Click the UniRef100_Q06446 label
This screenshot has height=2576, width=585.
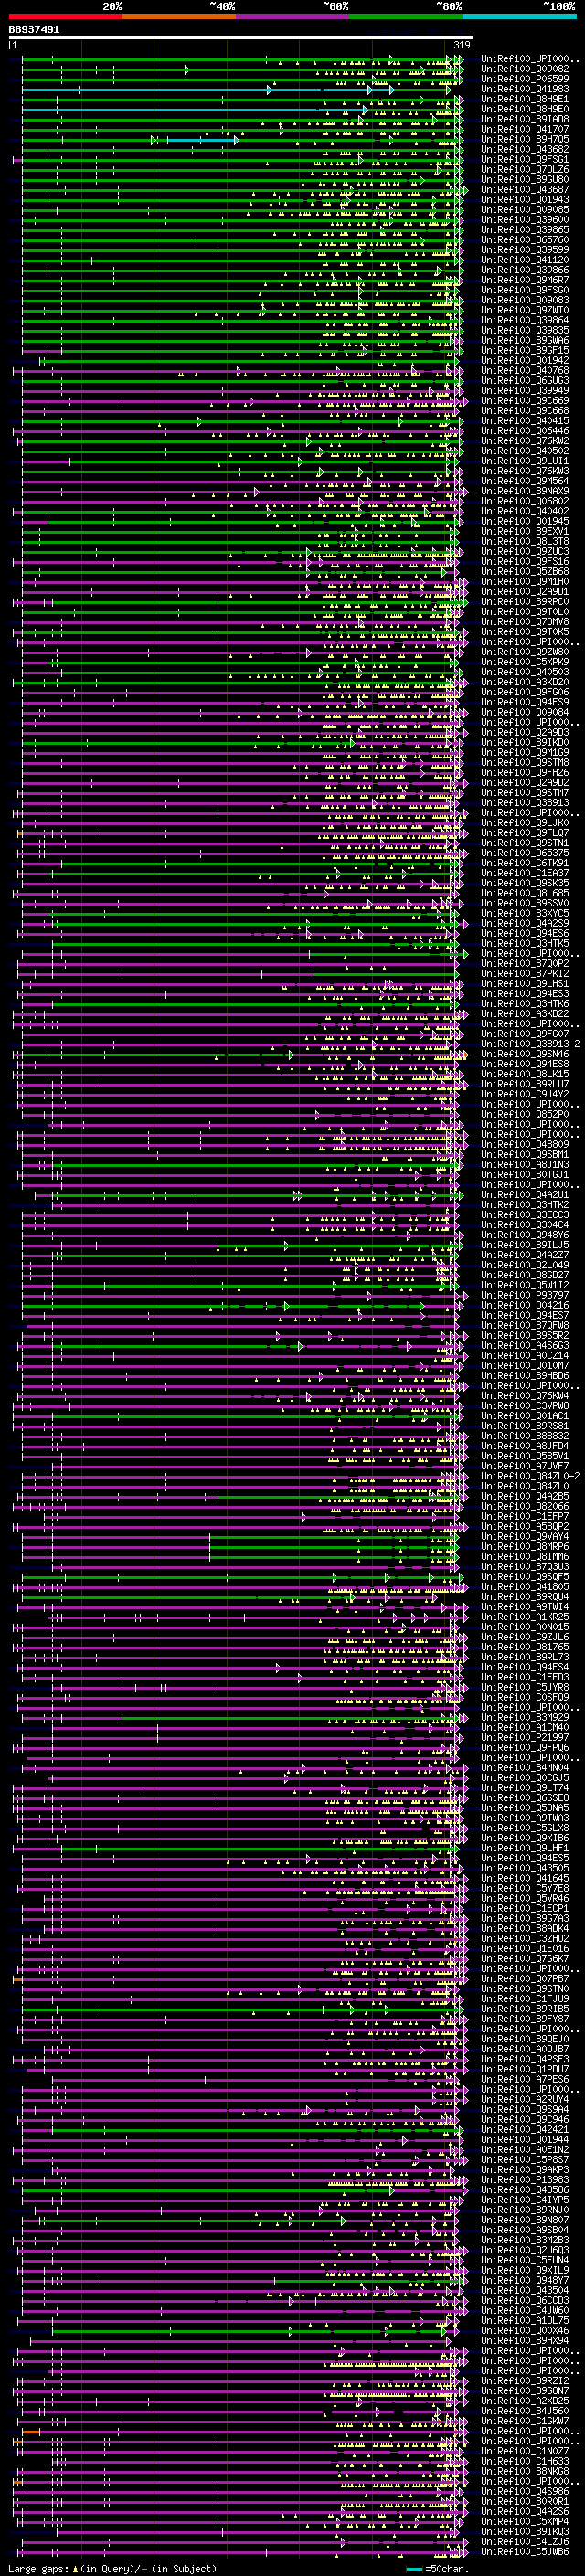click(525, 430)
